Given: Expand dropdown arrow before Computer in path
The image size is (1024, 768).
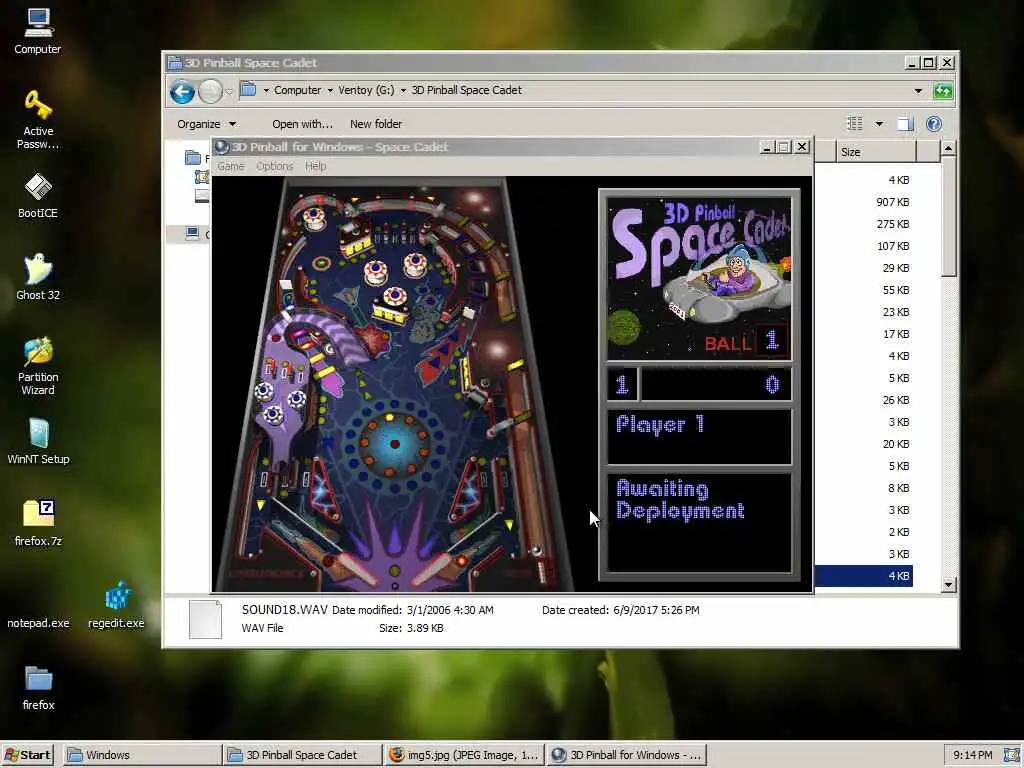Looking at the screenshot, I should tap(266, 90).
